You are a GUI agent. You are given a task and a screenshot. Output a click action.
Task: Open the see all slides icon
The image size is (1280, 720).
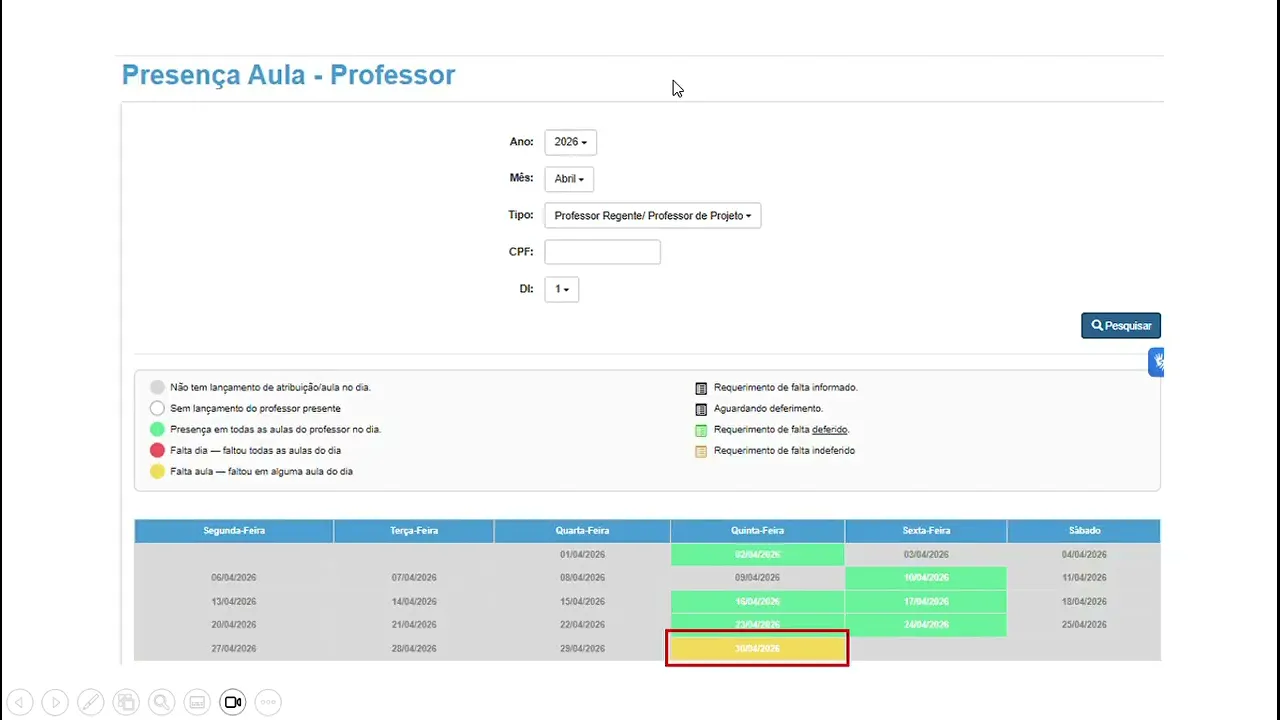tap(126, 702)
